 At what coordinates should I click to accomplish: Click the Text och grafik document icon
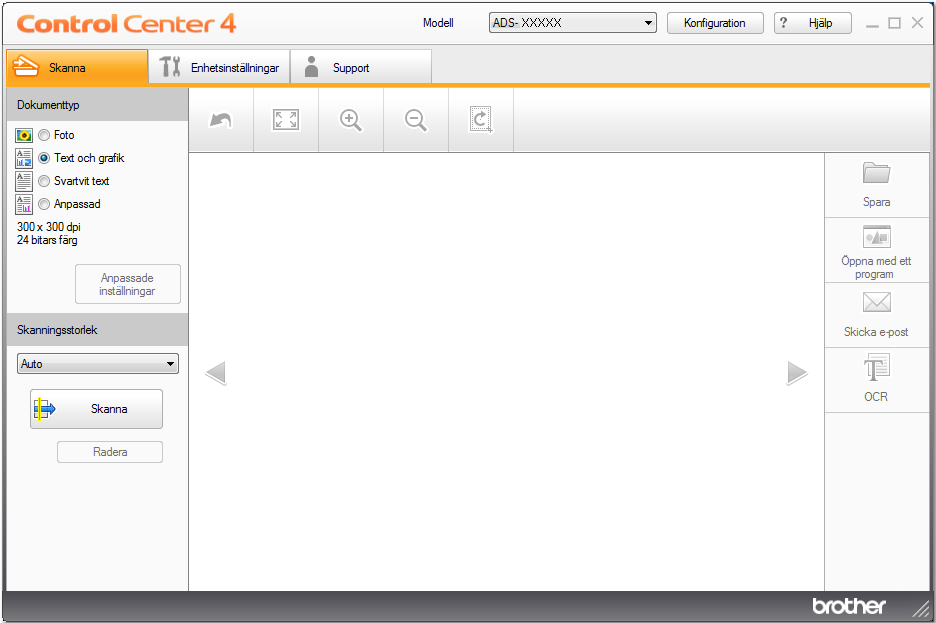[24, 158]
